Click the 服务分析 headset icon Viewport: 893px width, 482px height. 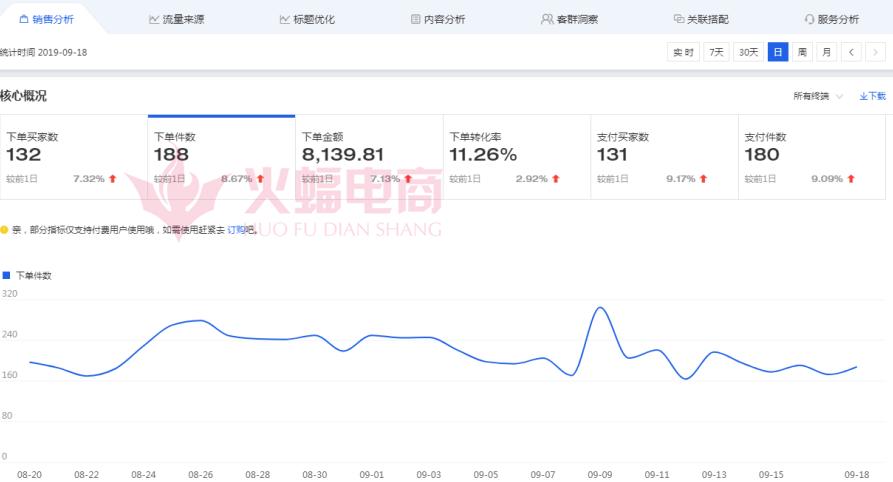click(809, 19)
